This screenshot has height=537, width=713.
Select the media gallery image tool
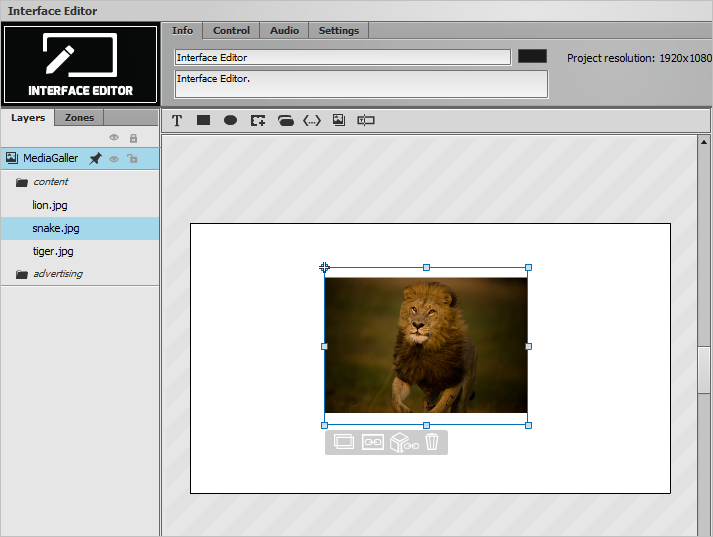pyautogui.click(x=339, y=120)
